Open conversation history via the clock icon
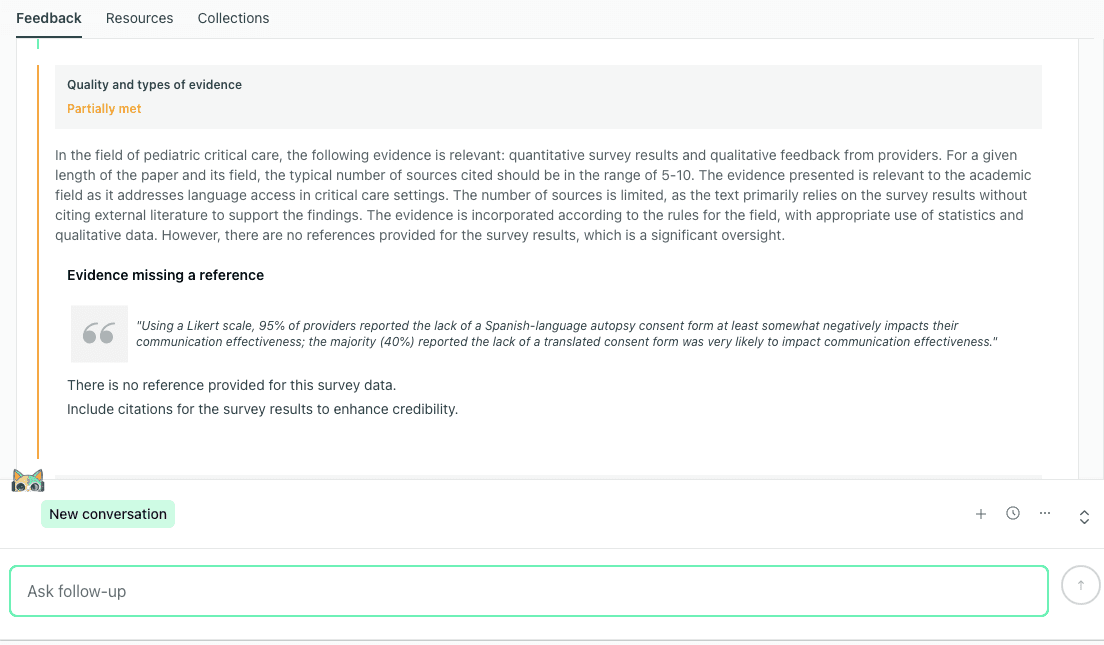The width and height of the screenshot is (1104, 645). (x=1013, y=513)
